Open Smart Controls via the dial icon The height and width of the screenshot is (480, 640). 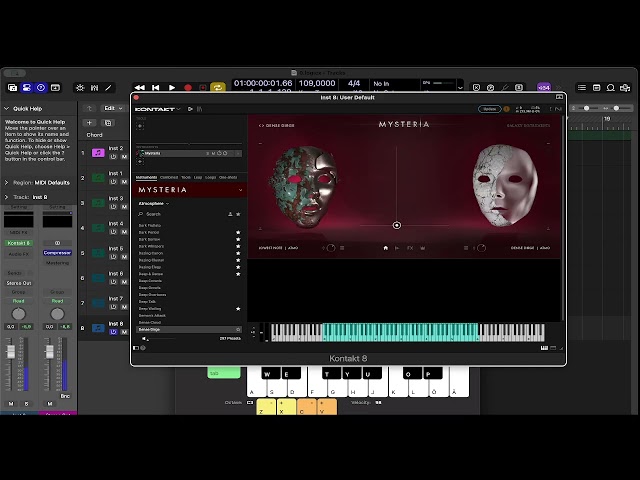[x=80, y=88]
